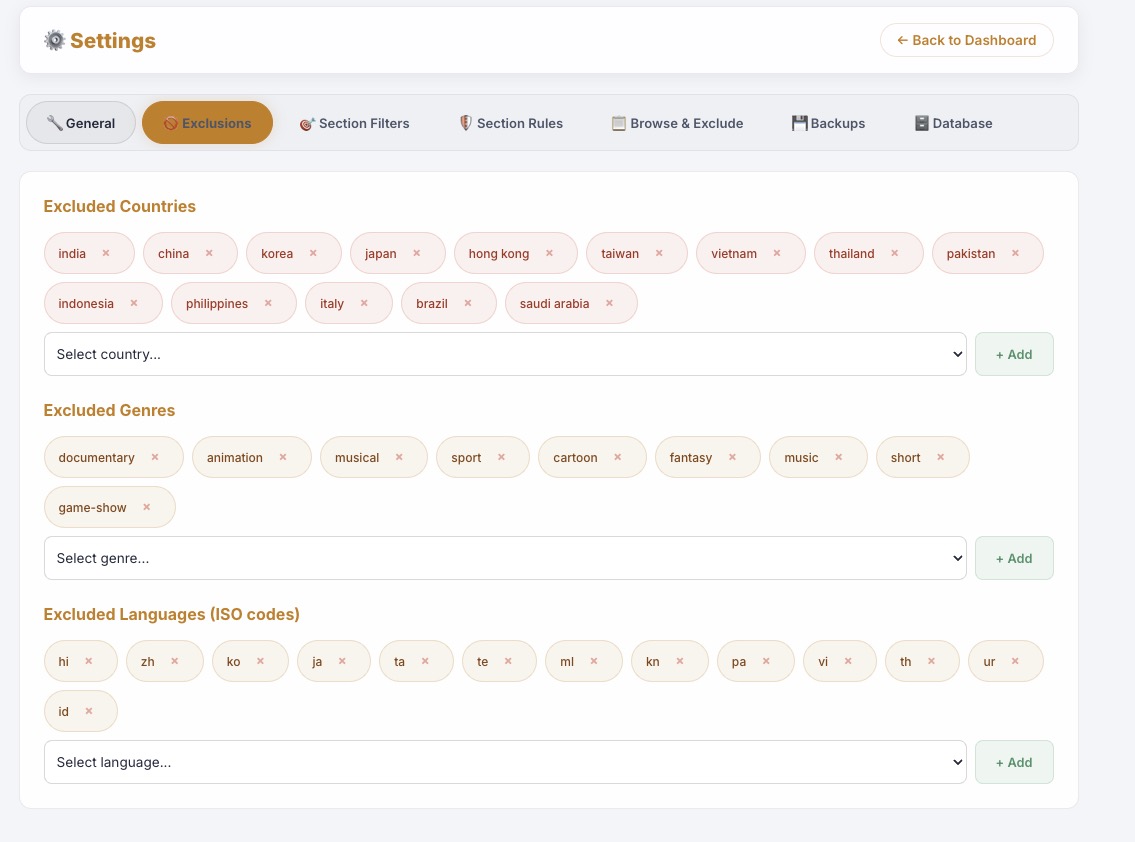
Task: Remove sport genre tag
Action: pos(502,458)
